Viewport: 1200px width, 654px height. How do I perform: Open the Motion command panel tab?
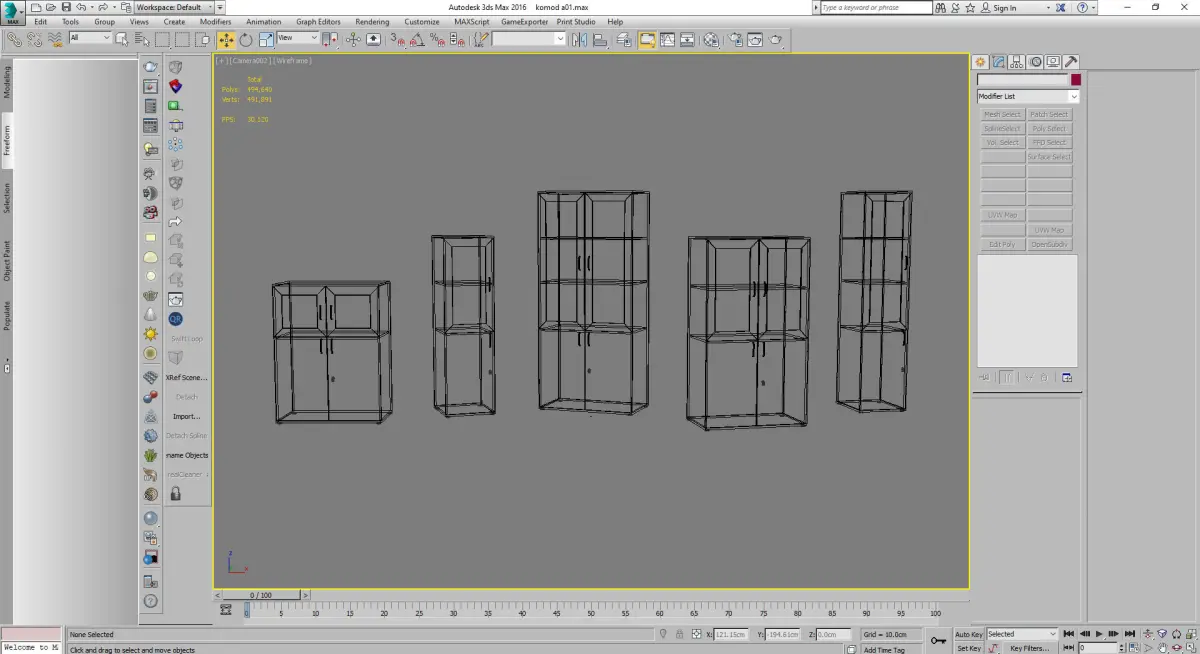tap(1036, 62)
